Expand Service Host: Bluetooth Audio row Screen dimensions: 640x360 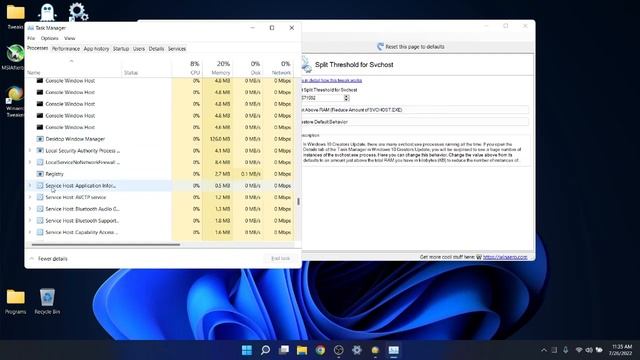[x=30, y=209]
